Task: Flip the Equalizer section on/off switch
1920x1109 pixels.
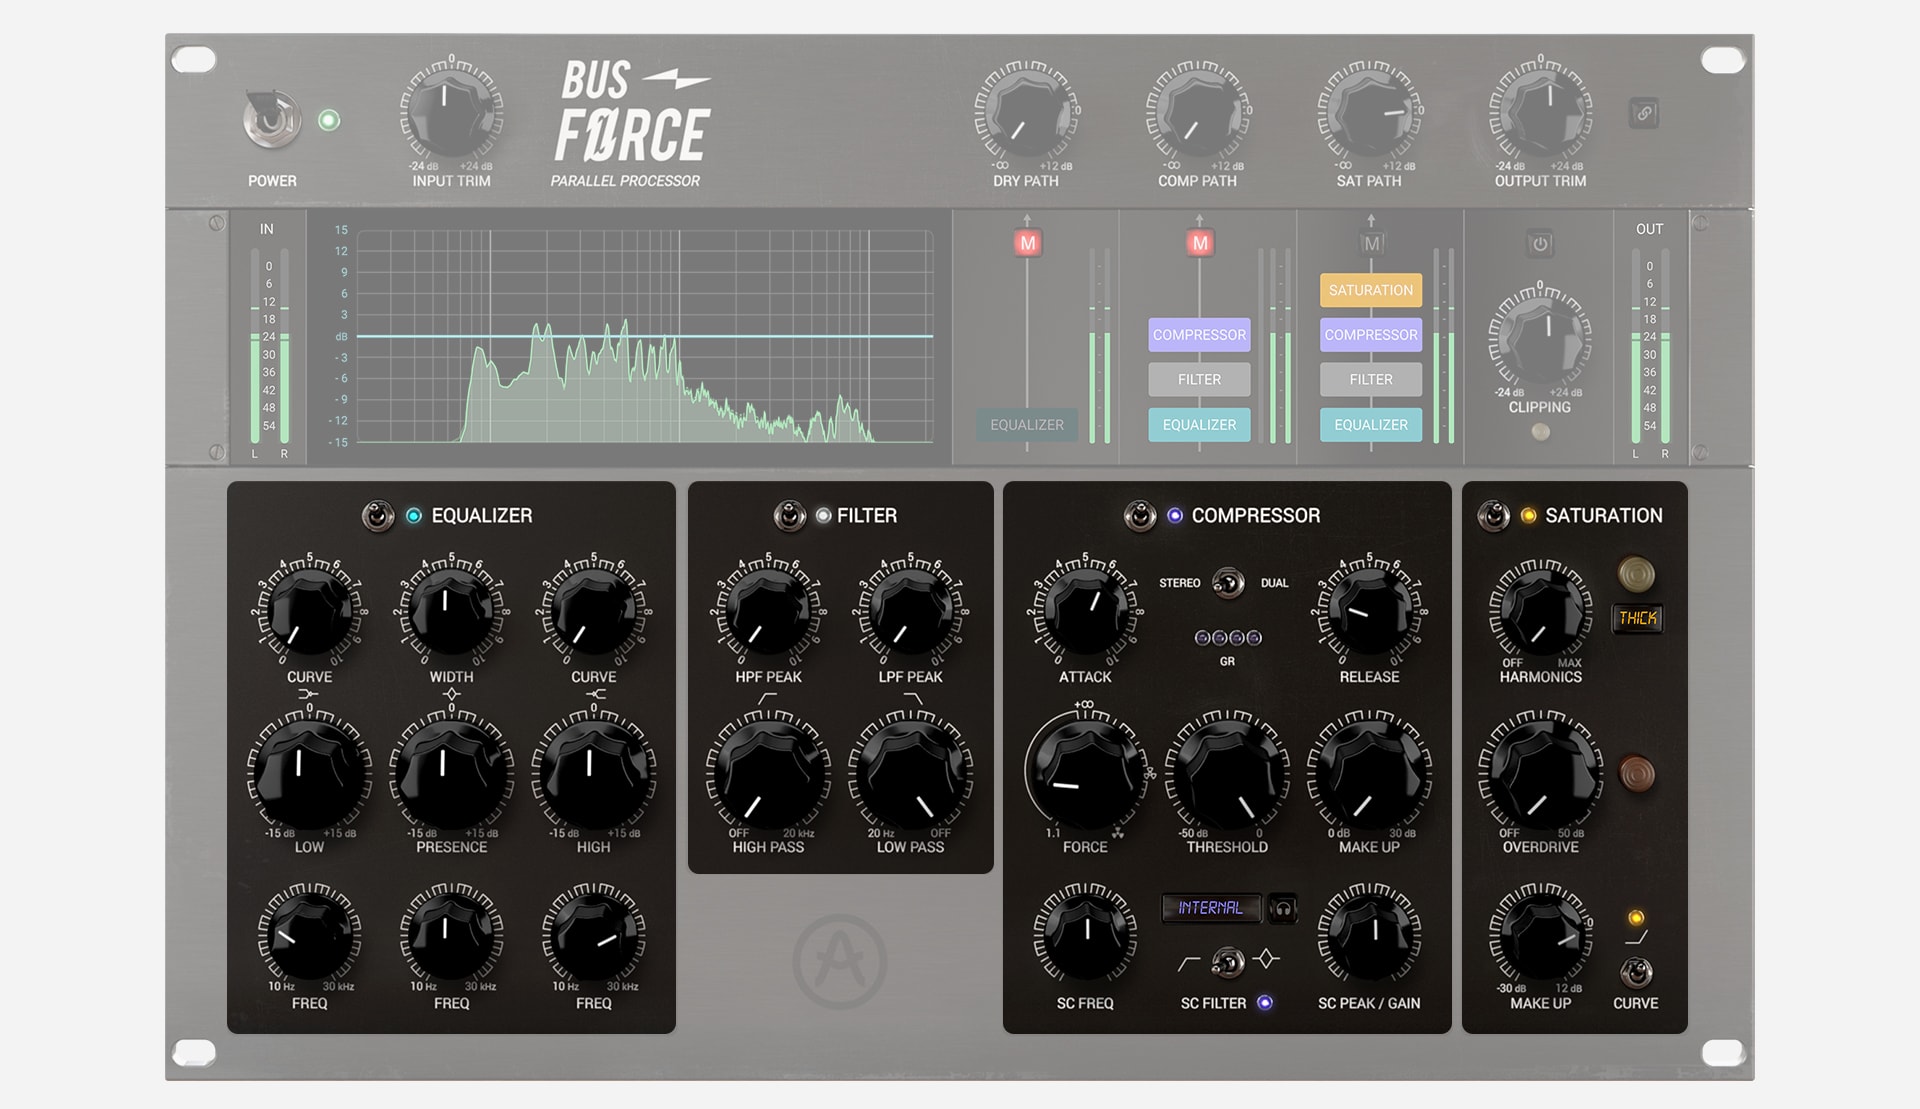Action: [x=378, y=516]
